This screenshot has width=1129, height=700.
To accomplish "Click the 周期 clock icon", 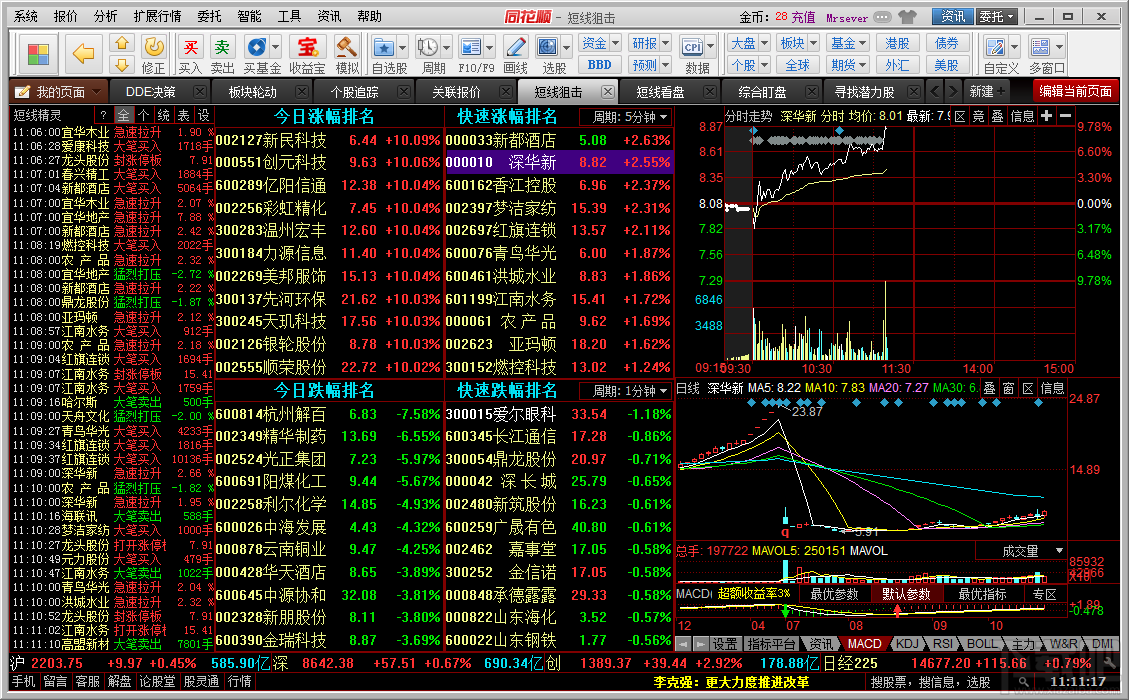I will pos(428,48).
